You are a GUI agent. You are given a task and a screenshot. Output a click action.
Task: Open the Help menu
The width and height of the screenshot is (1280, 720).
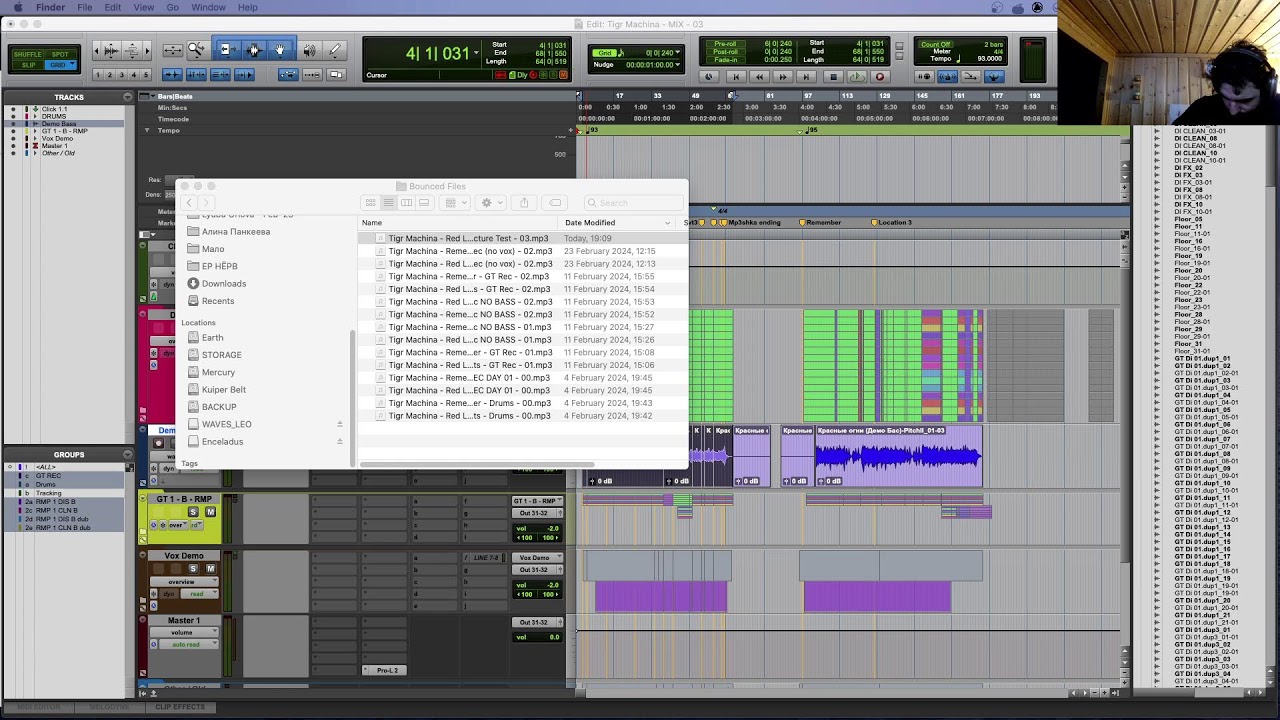tap(247, 7)
